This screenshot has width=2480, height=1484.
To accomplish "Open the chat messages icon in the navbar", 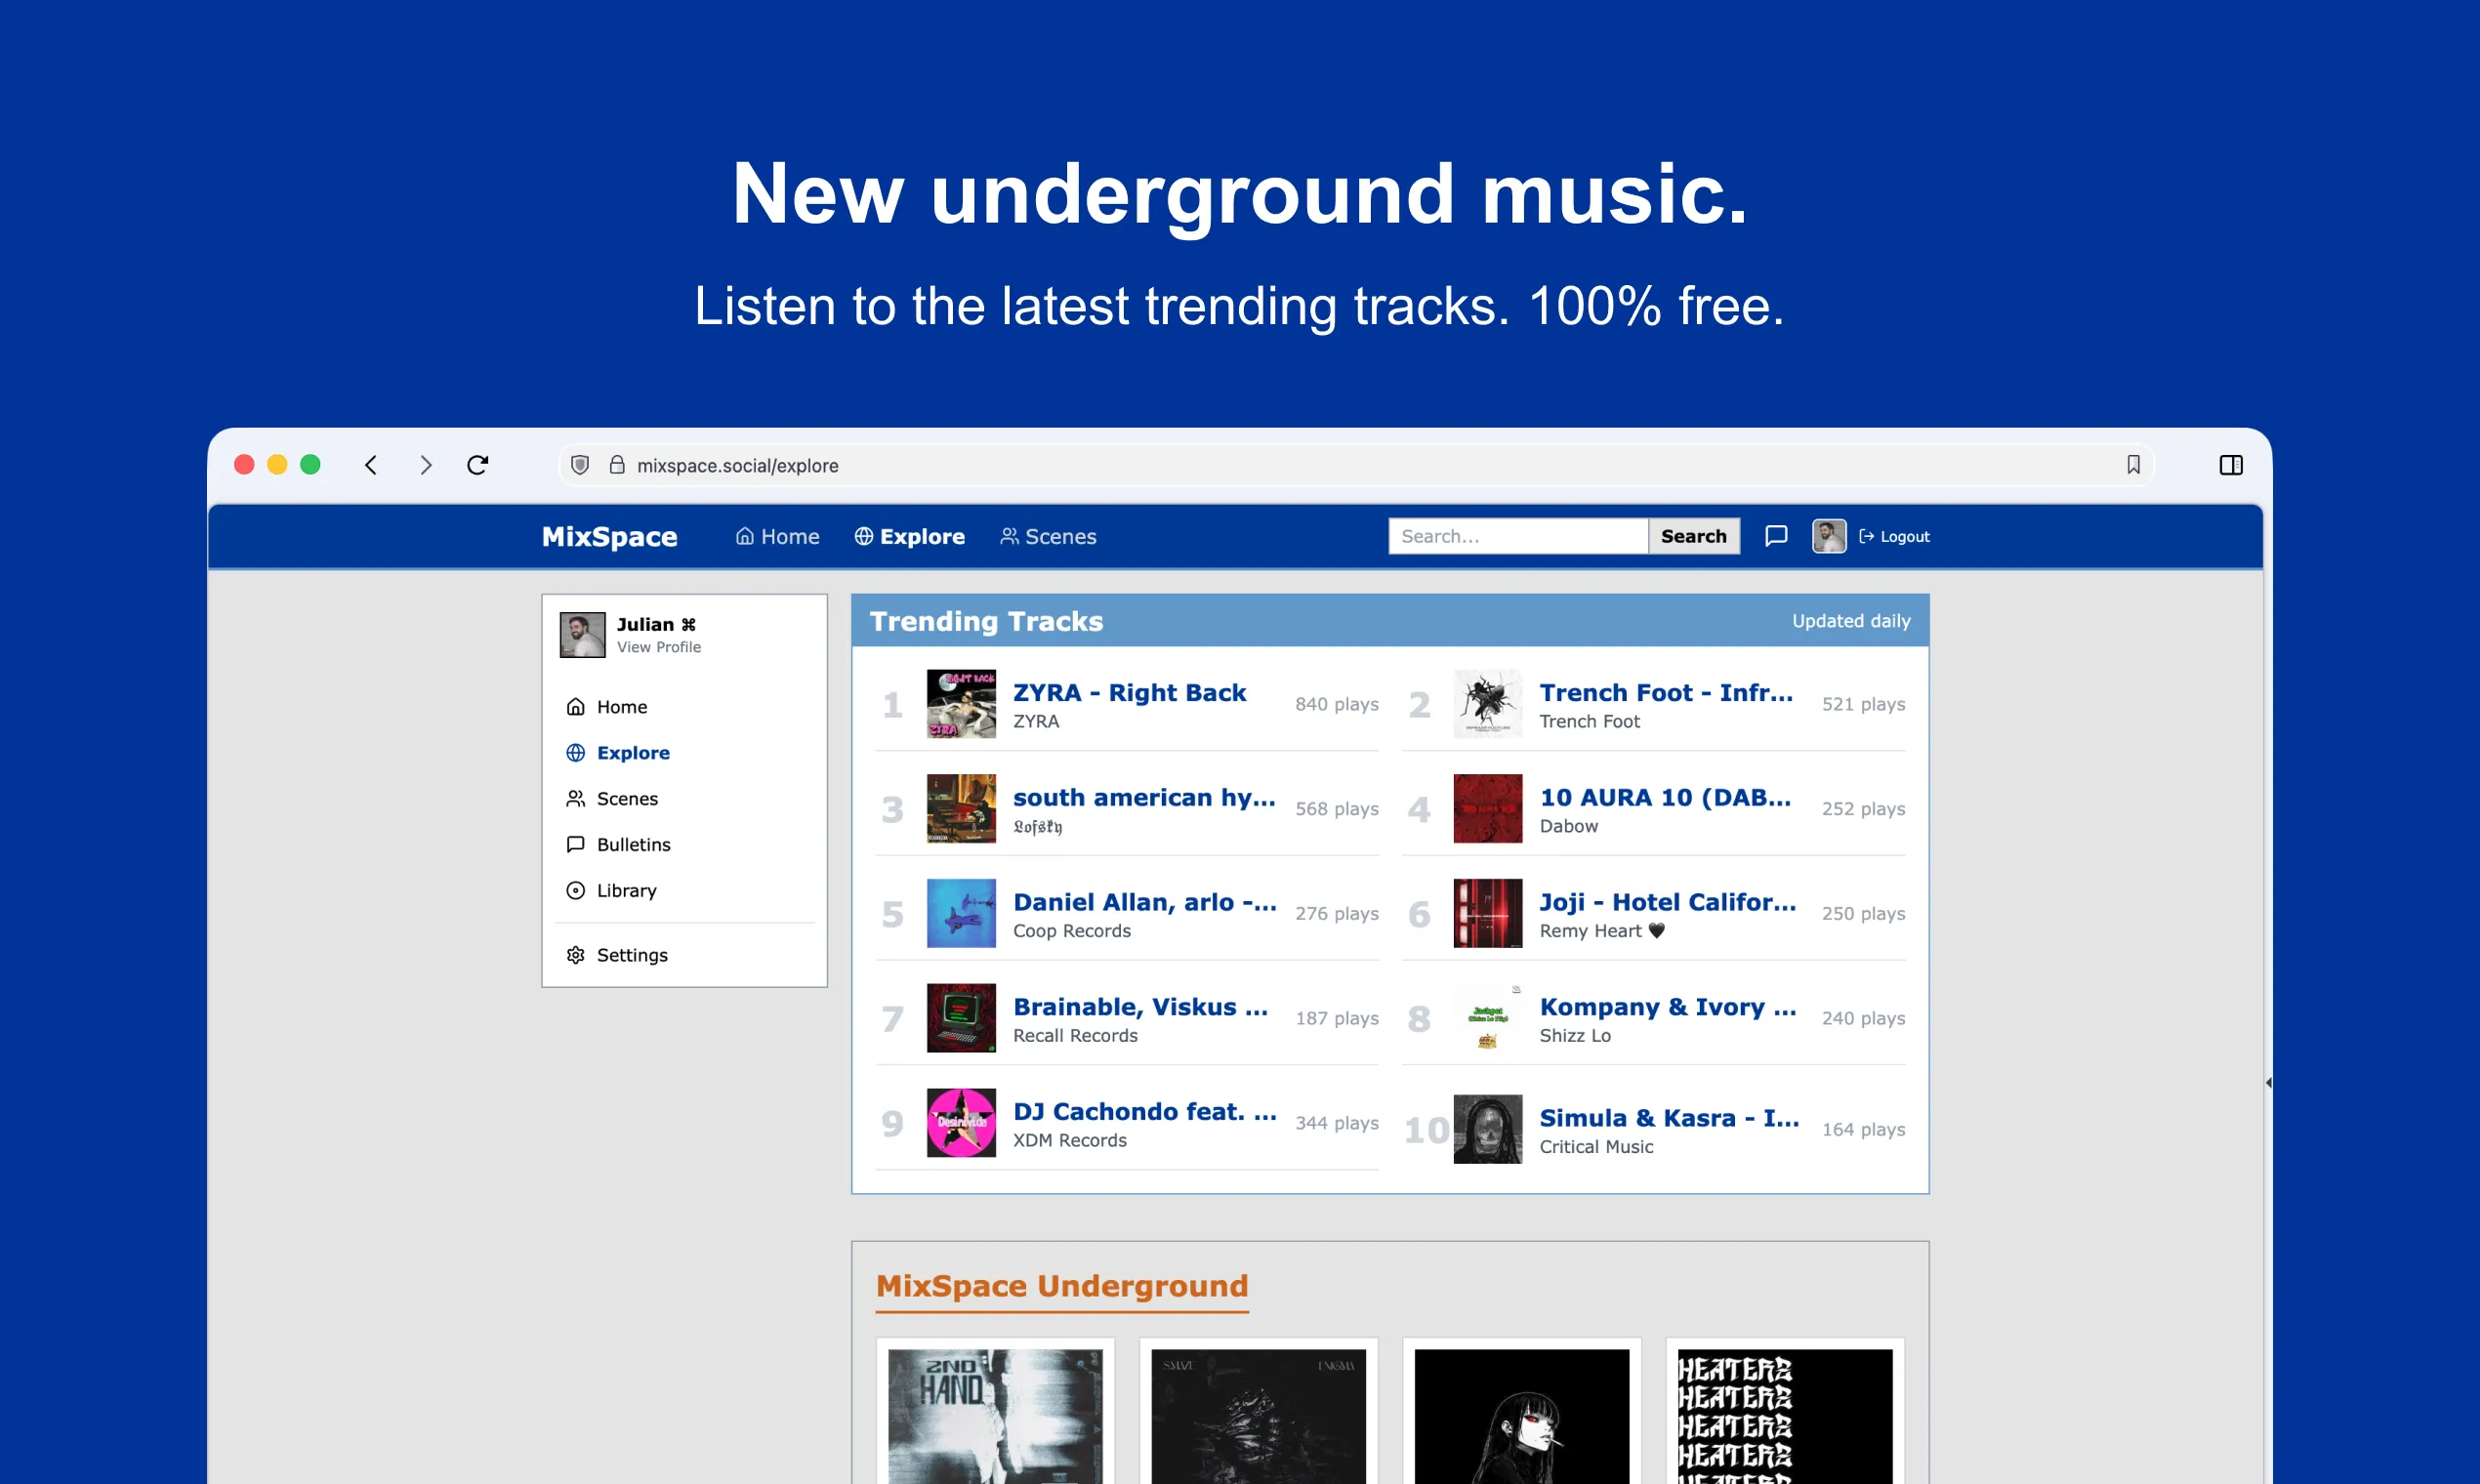I will [1776, 536].
